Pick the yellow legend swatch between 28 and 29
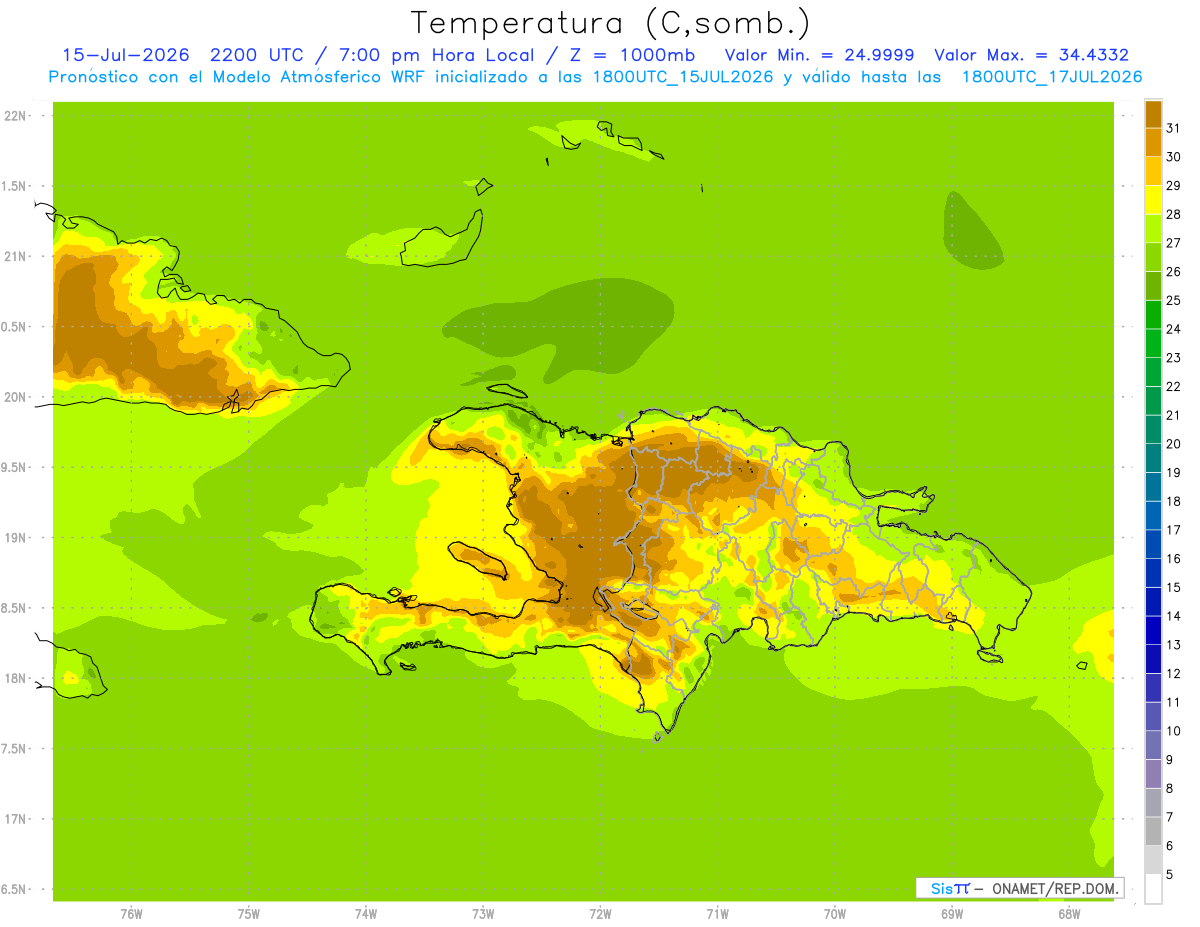Image resolution: width=1200 pixels, height=927 pixels. click(1153, 200)
